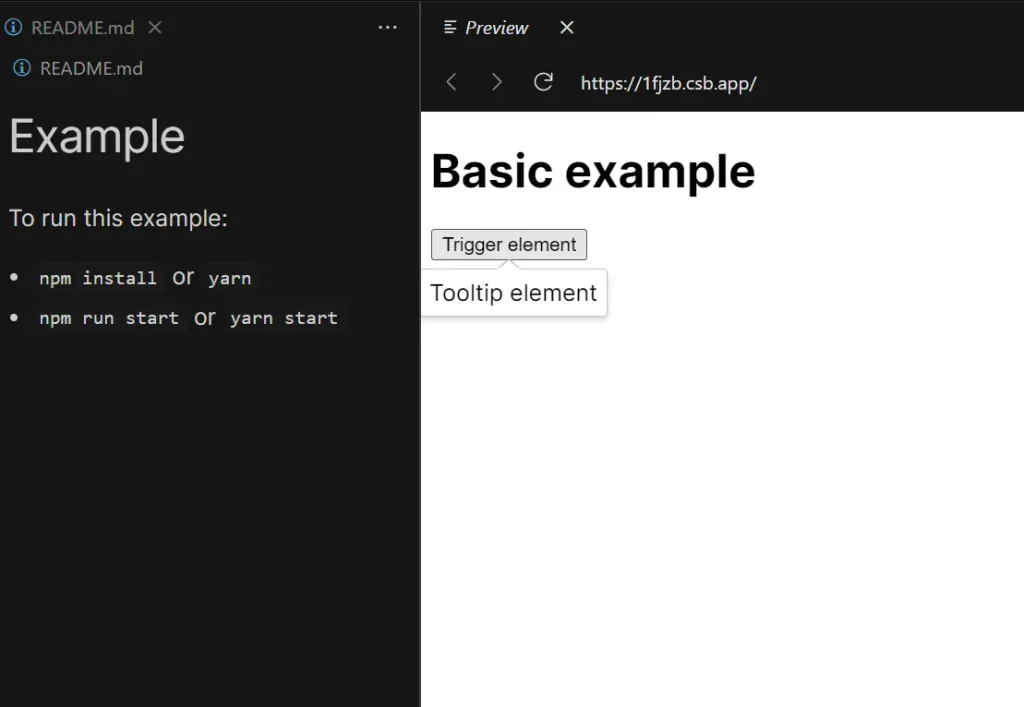Click the Example heading in the README
Screen dimensions: 1024x707
[x=96, y=137]
